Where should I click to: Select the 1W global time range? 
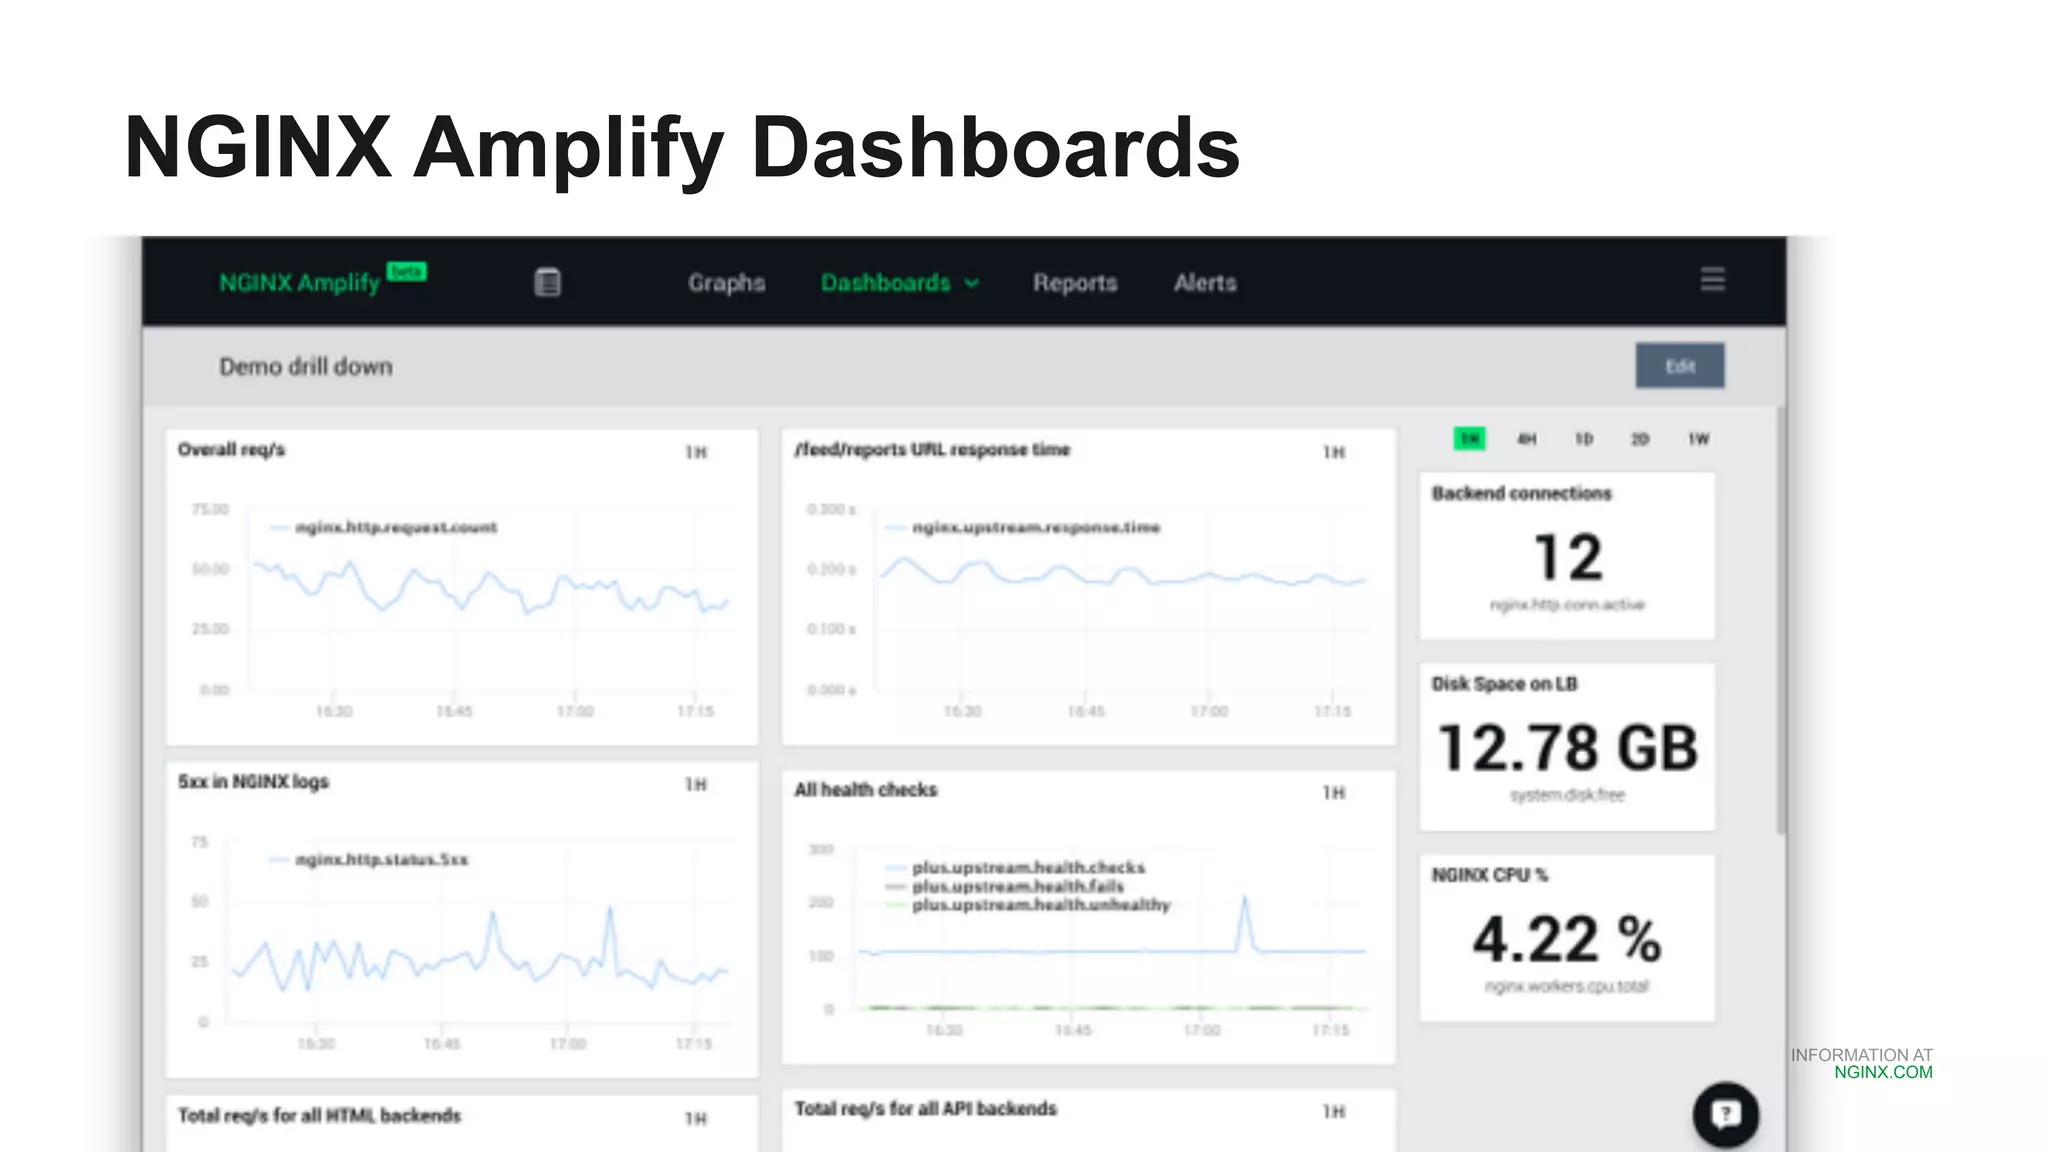coord(1698,439)
